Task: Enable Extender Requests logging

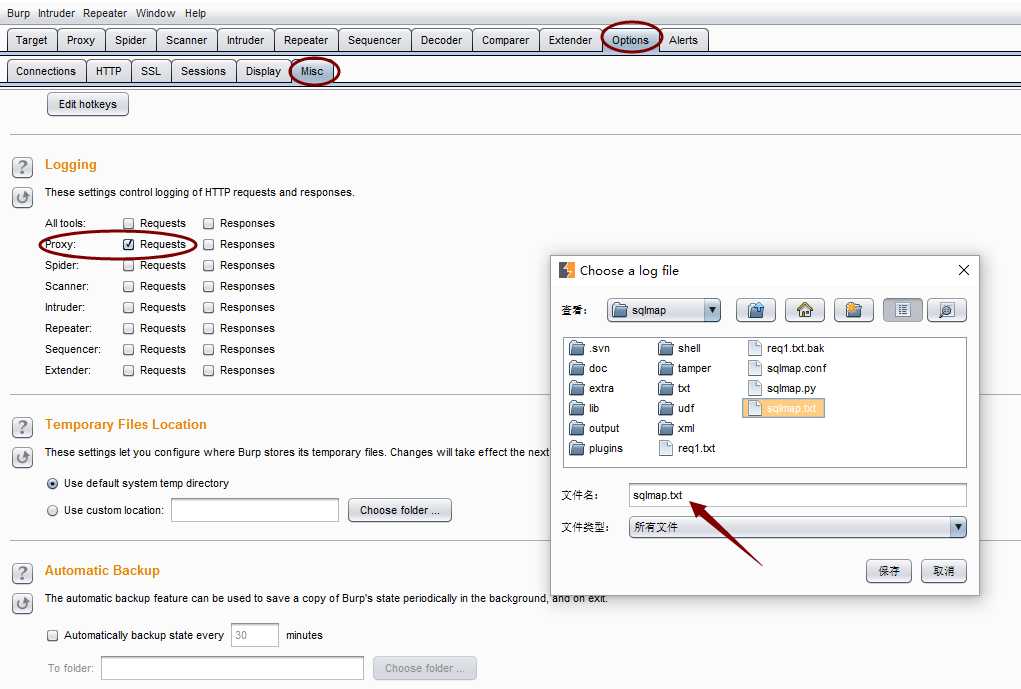Action: tap(128, 371)
